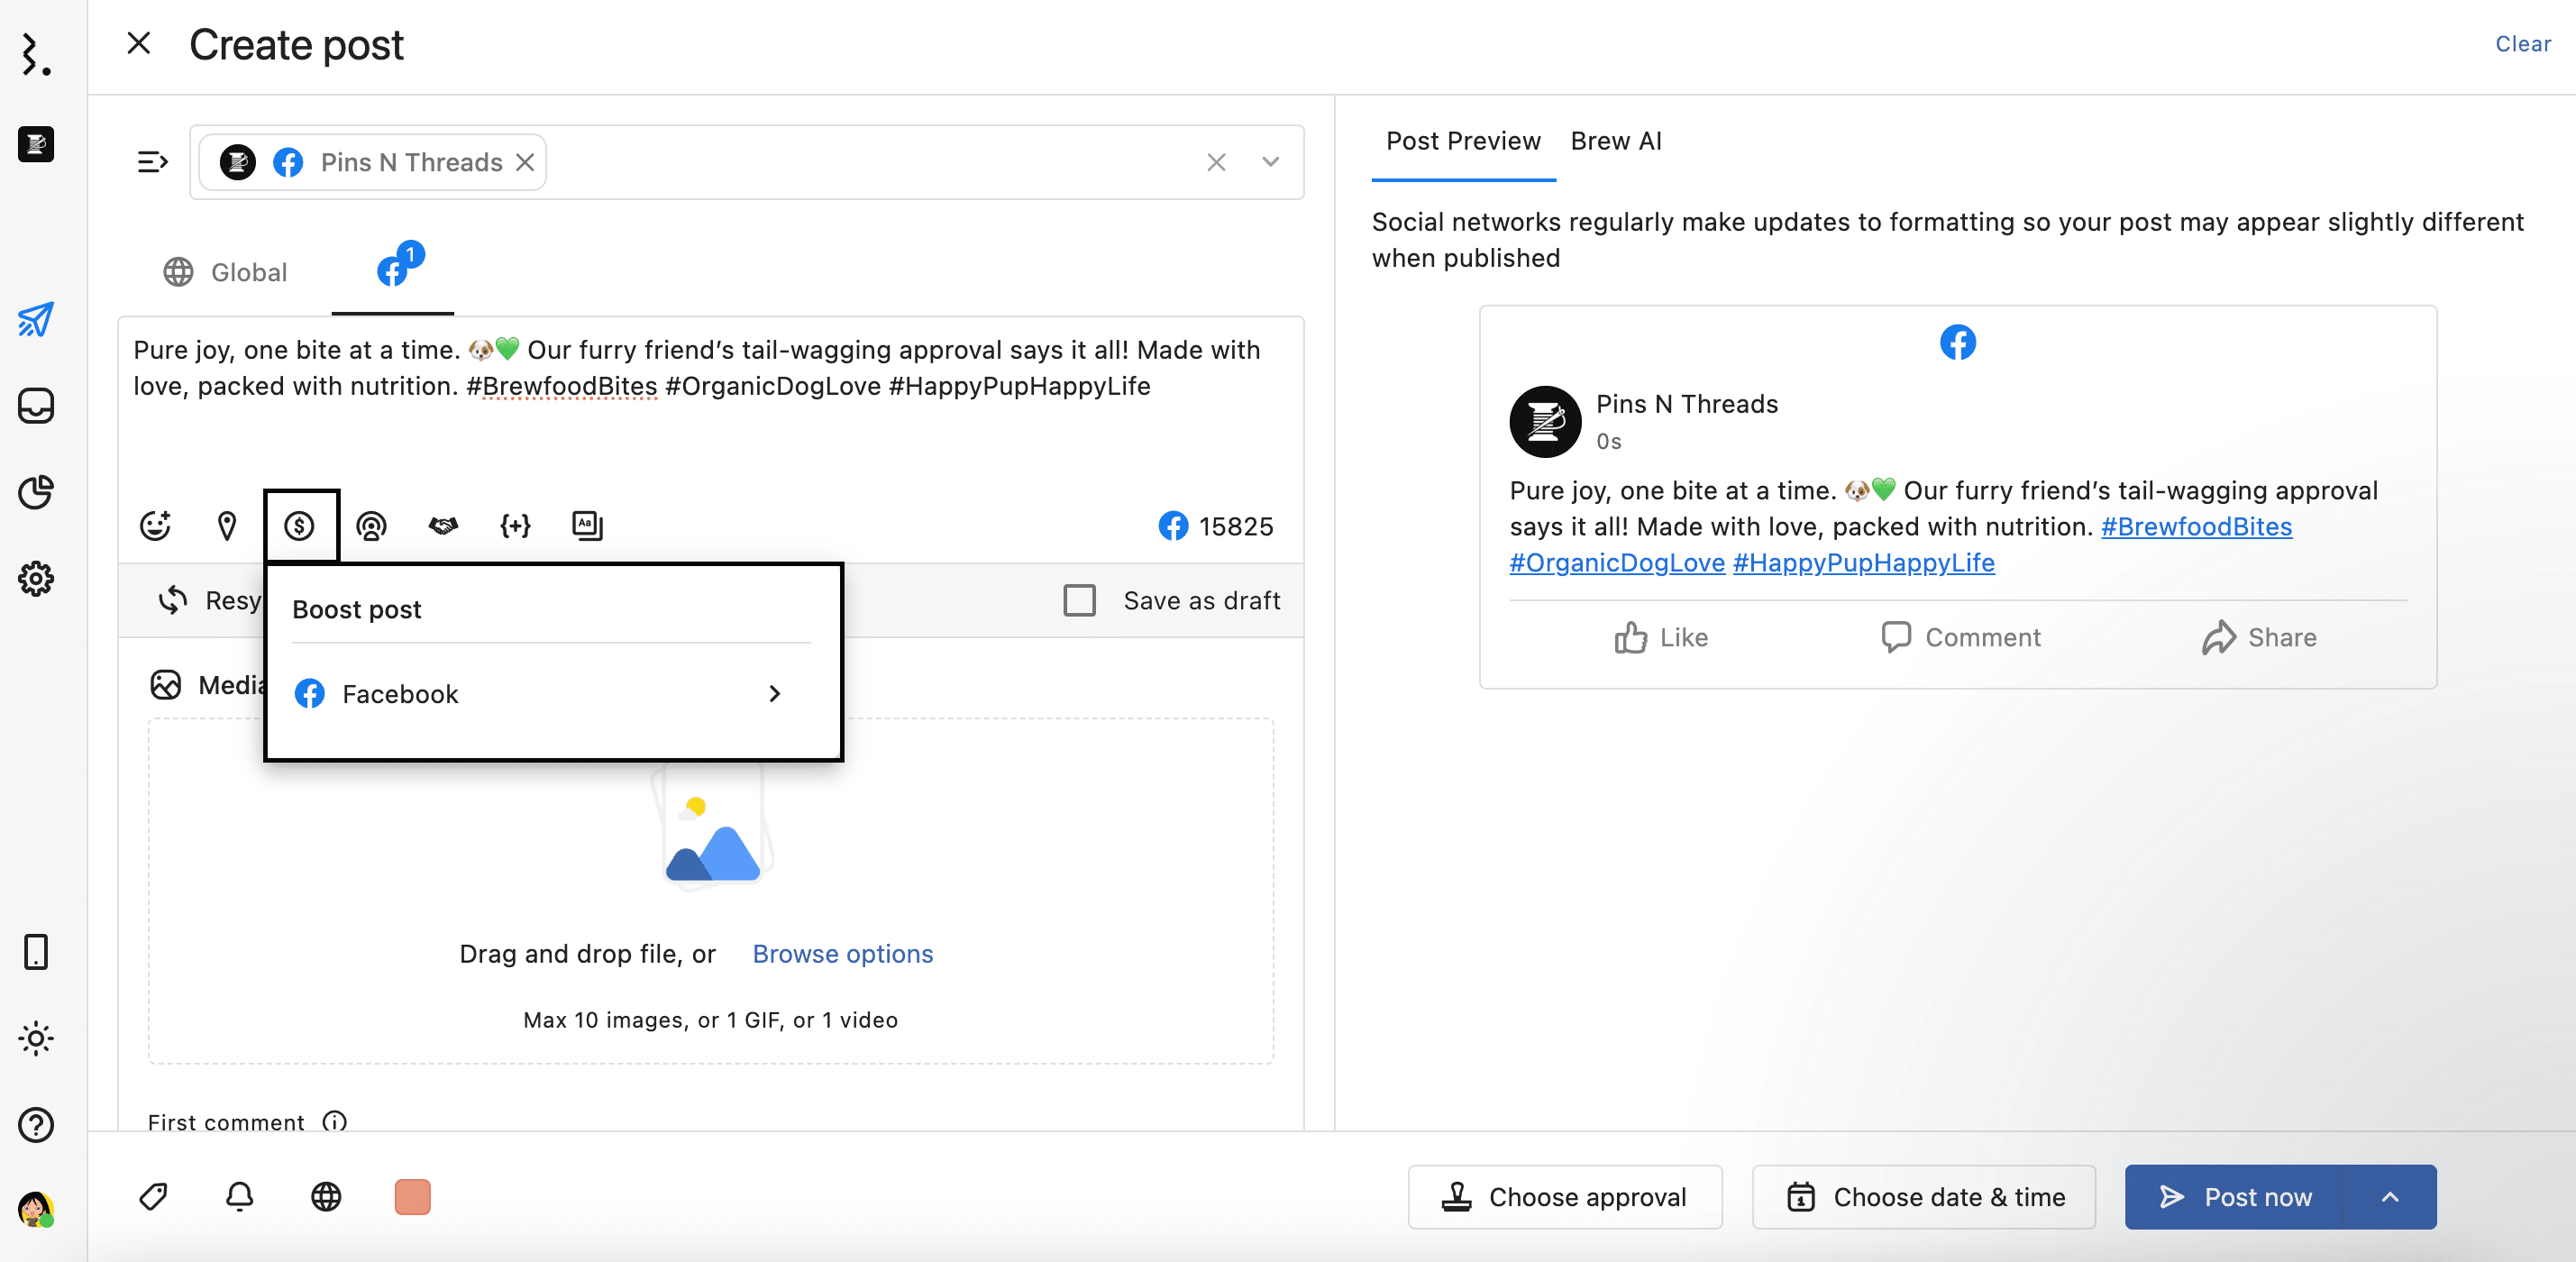Remove Pins N Threads profile chip

[x=525, y=162]
